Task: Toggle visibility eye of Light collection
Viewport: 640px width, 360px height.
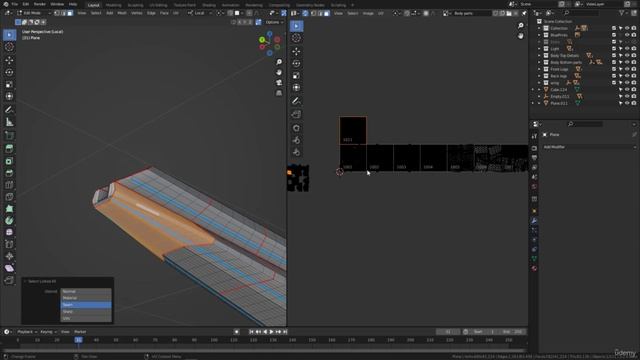Action: 627,49
